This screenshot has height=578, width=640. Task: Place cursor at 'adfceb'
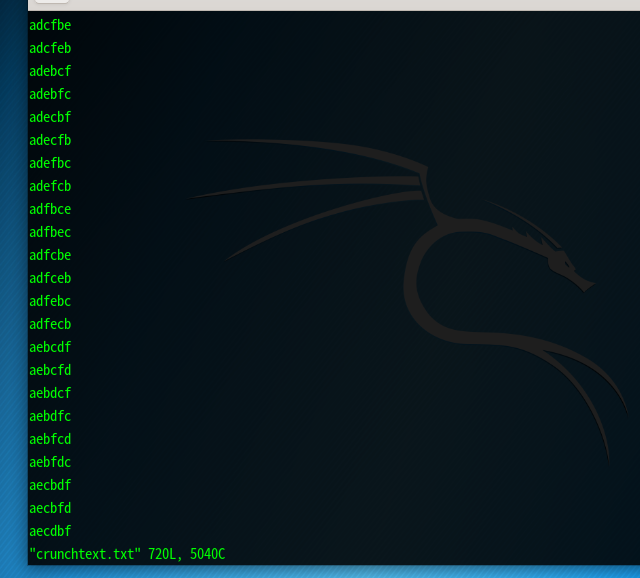[x=50, y=278]
